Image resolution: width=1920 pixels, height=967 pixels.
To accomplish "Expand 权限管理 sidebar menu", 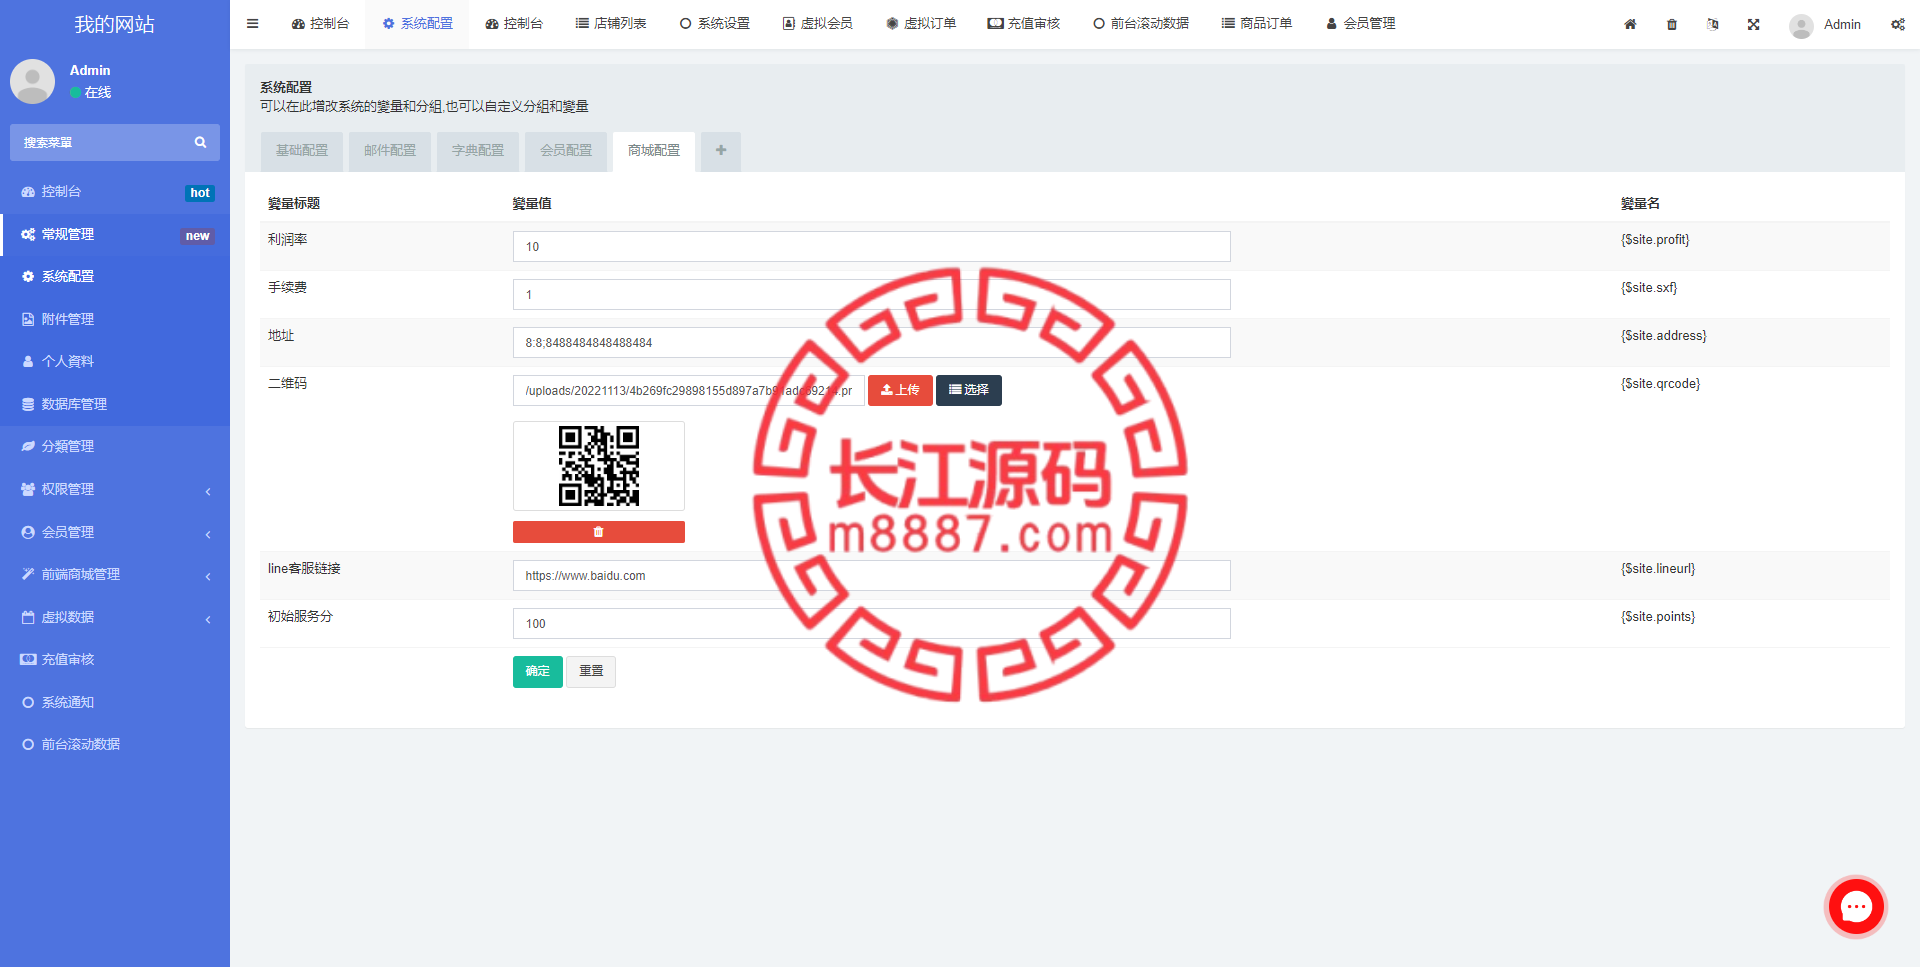I will coord(115,489).
